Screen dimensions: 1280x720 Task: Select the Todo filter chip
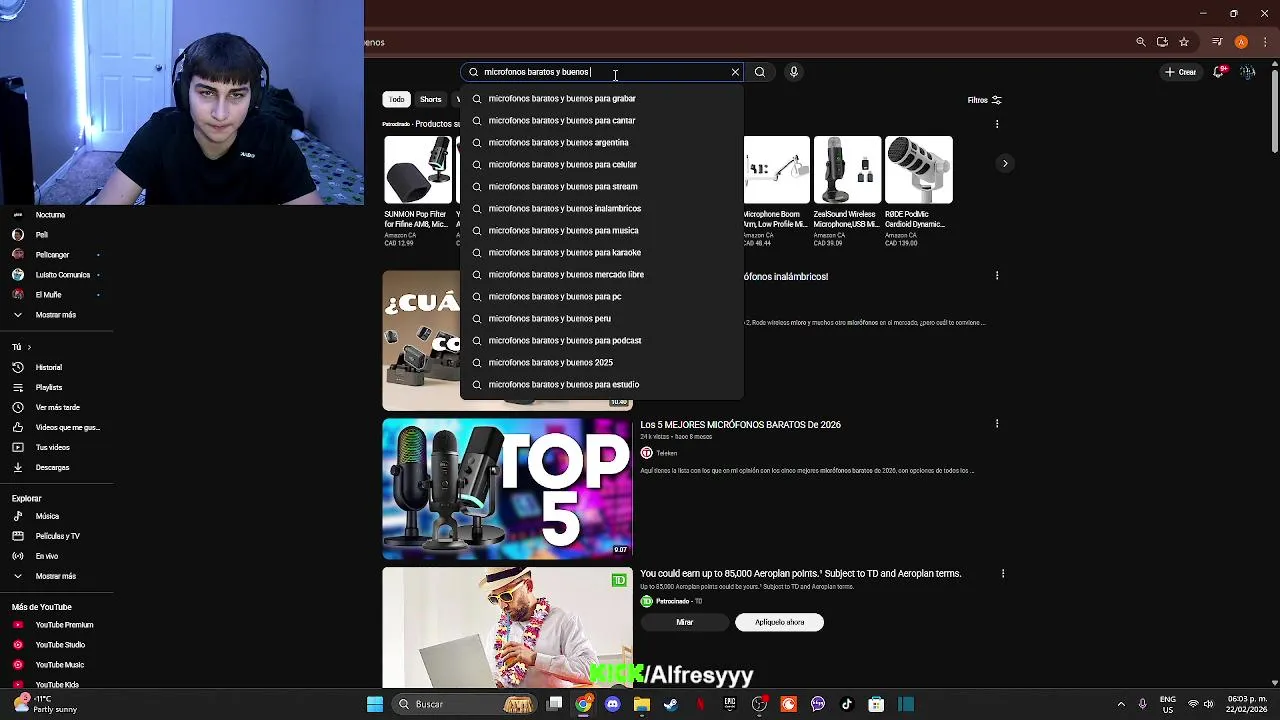click(x=397, y=99)
